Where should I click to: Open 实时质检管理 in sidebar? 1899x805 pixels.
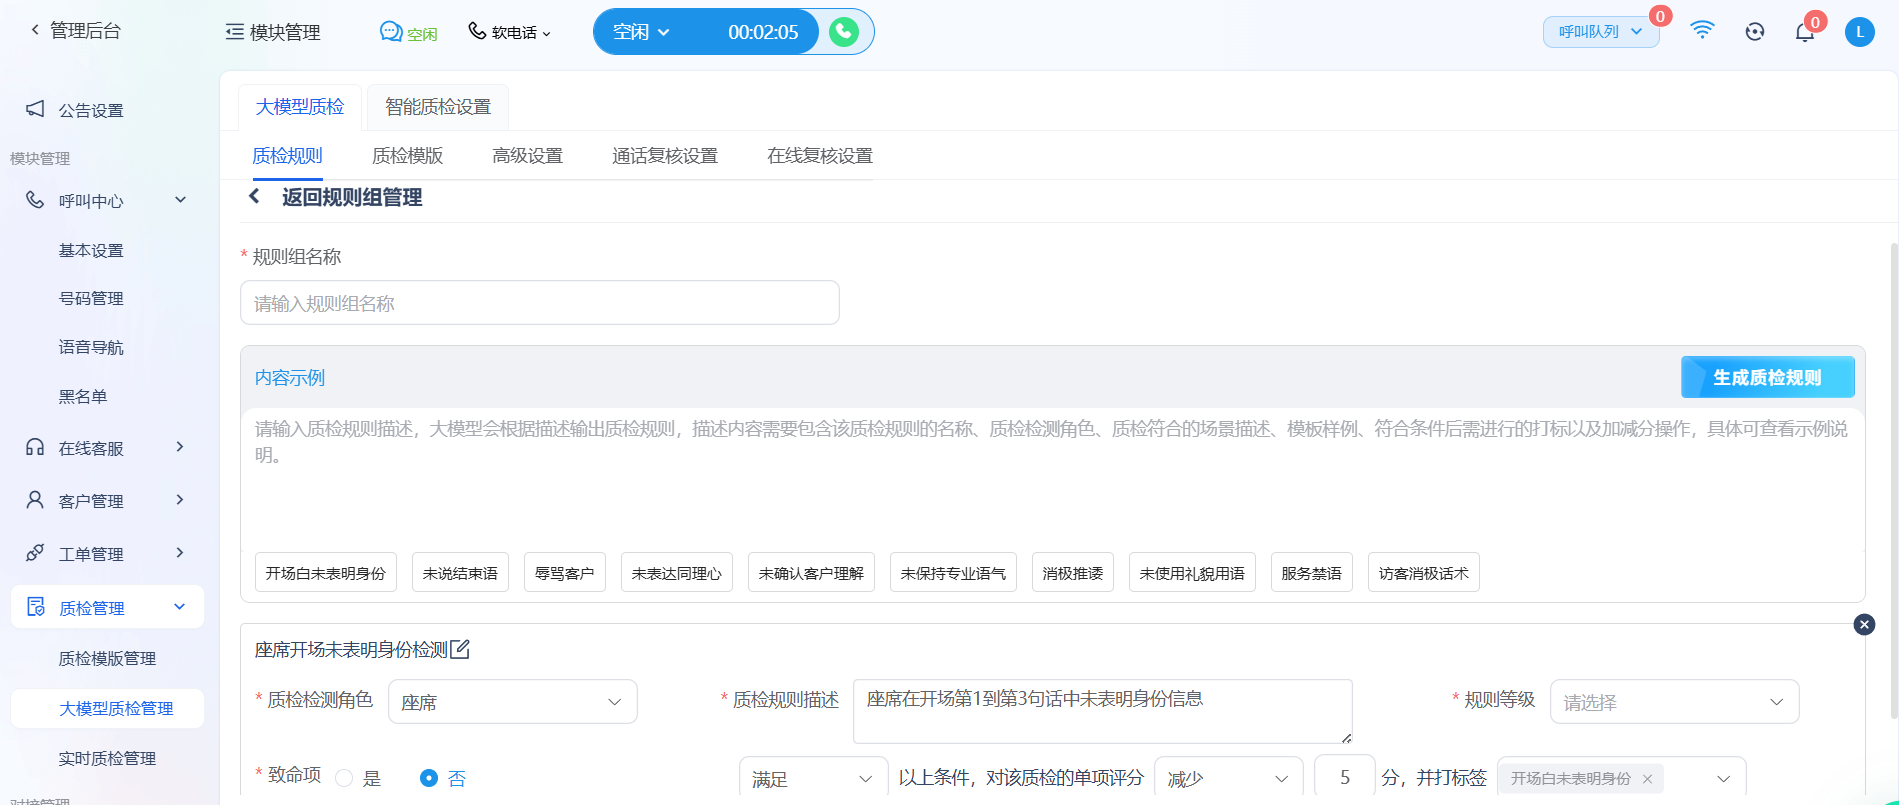coord(107,758)
